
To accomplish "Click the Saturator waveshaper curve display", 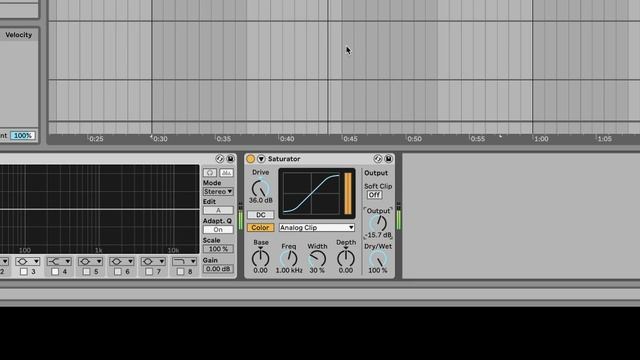I will pos(311,193).
